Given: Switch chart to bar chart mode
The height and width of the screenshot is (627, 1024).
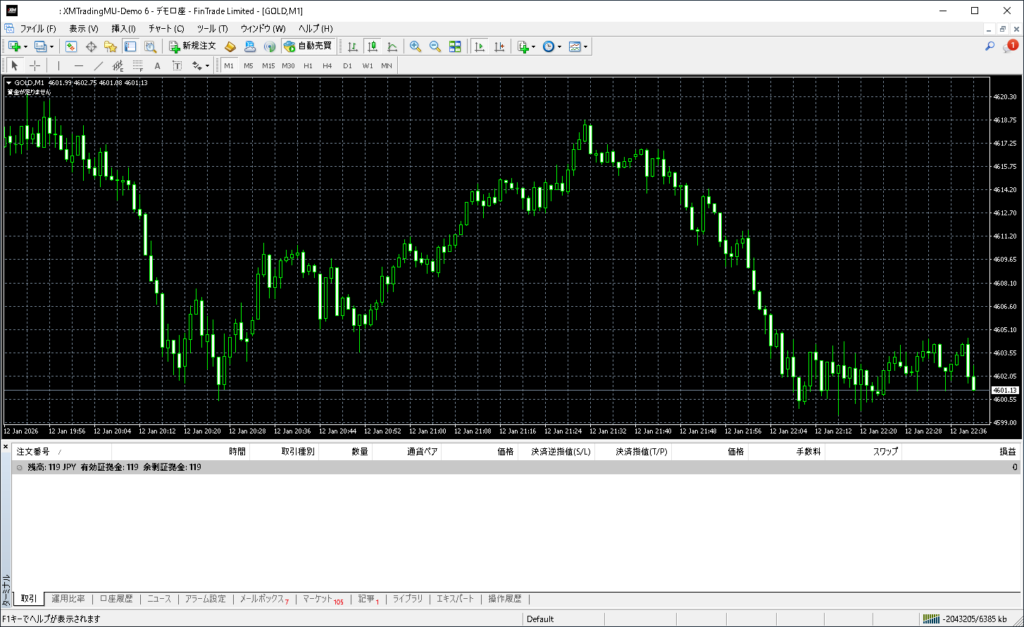Looking at the screenshot, I should tap(352, 46).
